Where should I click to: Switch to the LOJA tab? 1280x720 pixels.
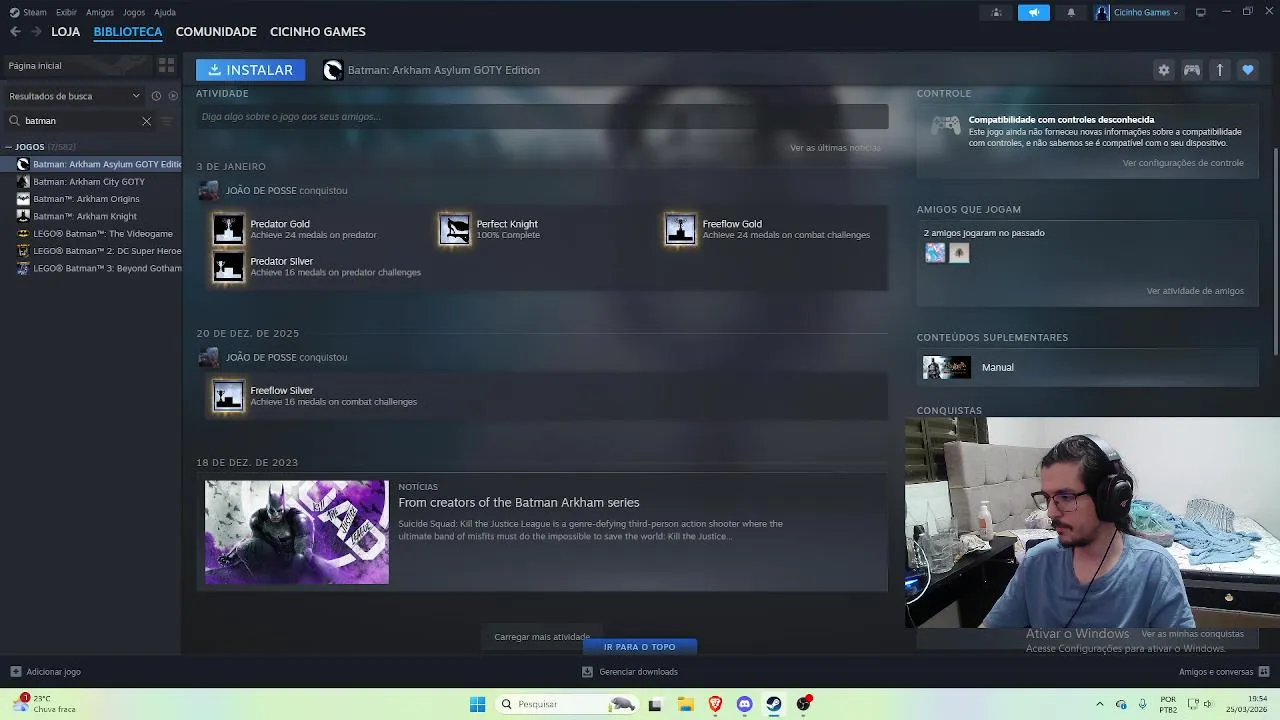pos(66,32)
